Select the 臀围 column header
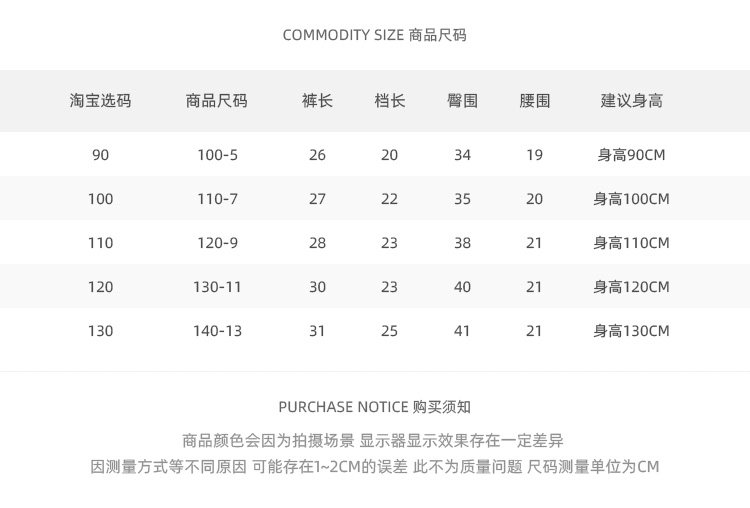Image resolution: width=750 pixels, height=508 pixels. coord(462,101)
